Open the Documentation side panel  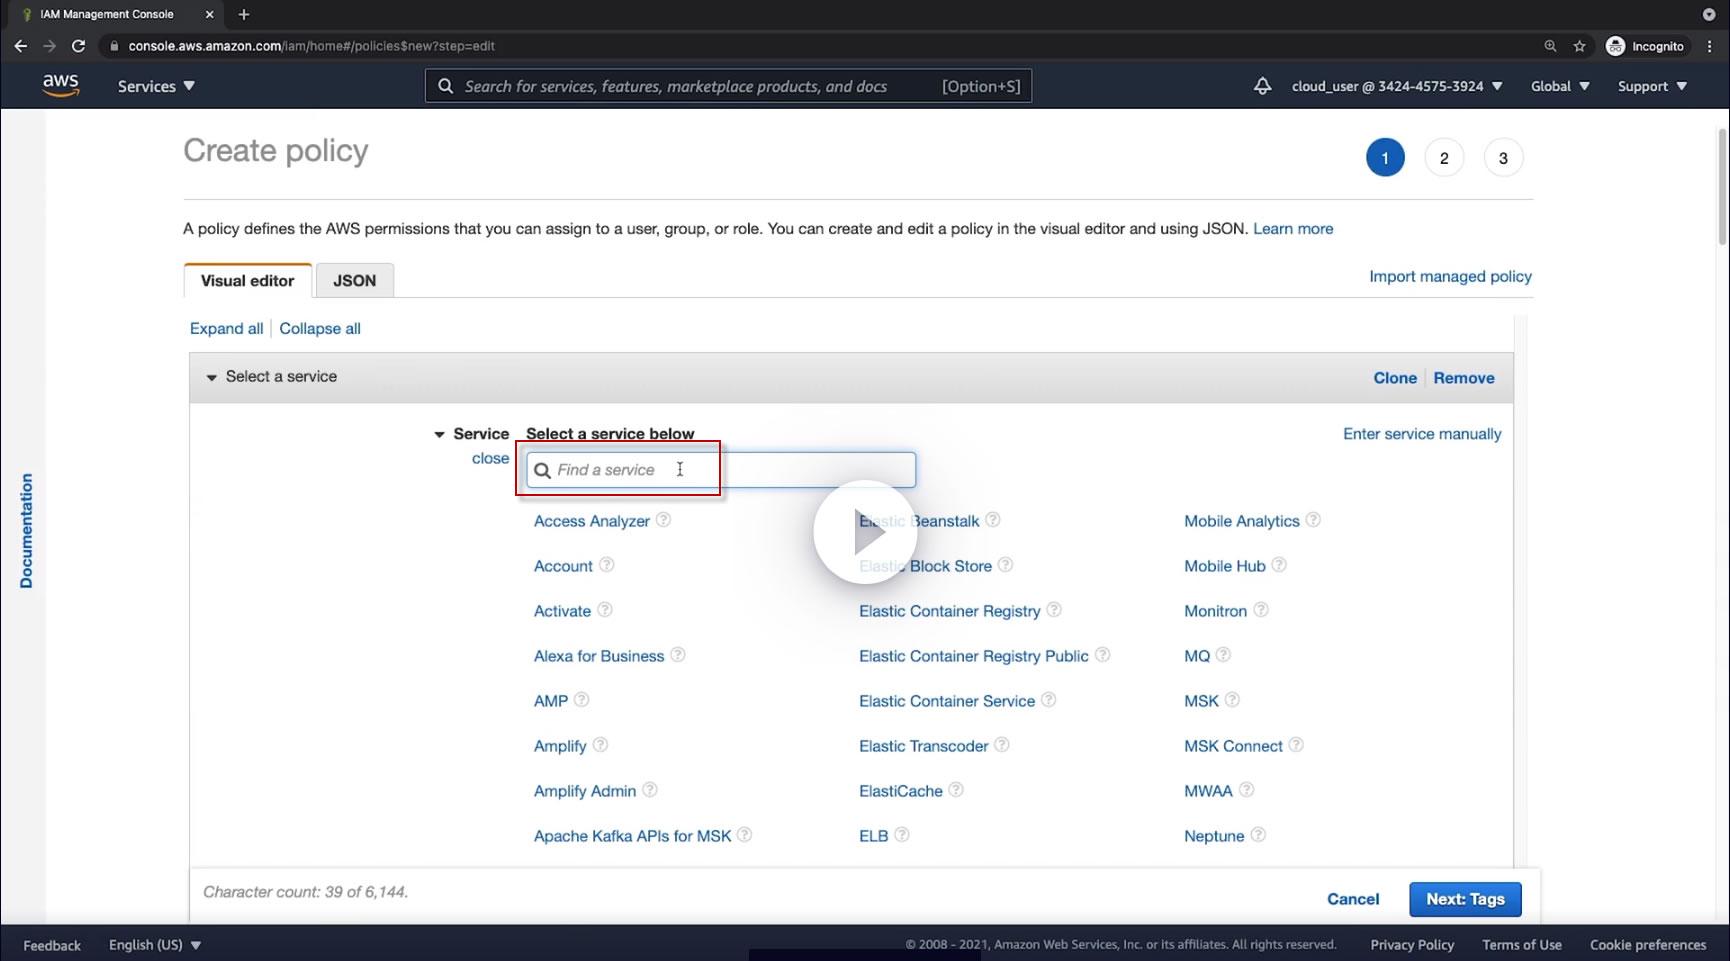(x=26, y=531)
